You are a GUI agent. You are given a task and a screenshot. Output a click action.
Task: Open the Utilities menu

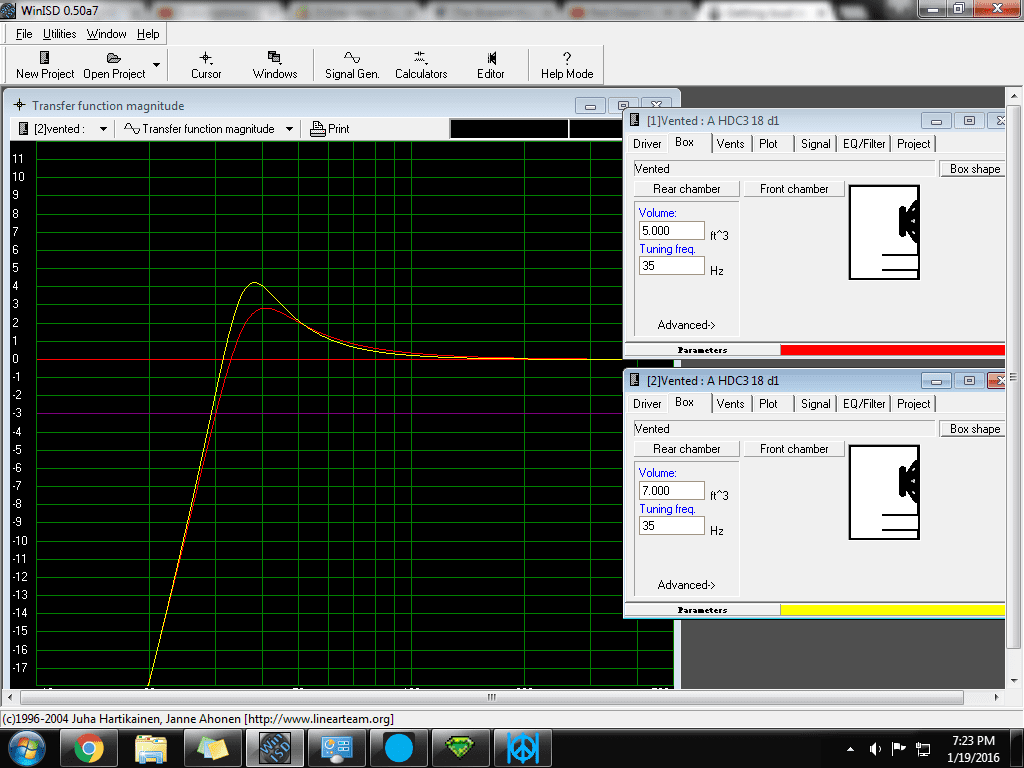pos(60,34)
